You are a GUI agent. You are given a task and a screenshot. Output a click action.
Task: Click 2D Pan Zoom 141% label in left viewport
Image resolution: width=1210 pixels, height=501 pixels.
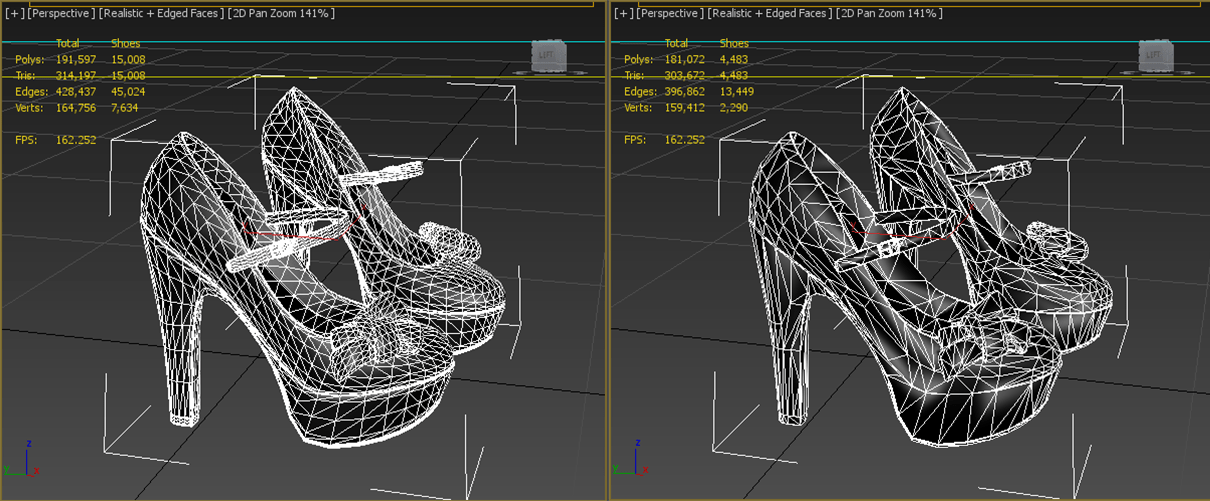pos(281,13)
